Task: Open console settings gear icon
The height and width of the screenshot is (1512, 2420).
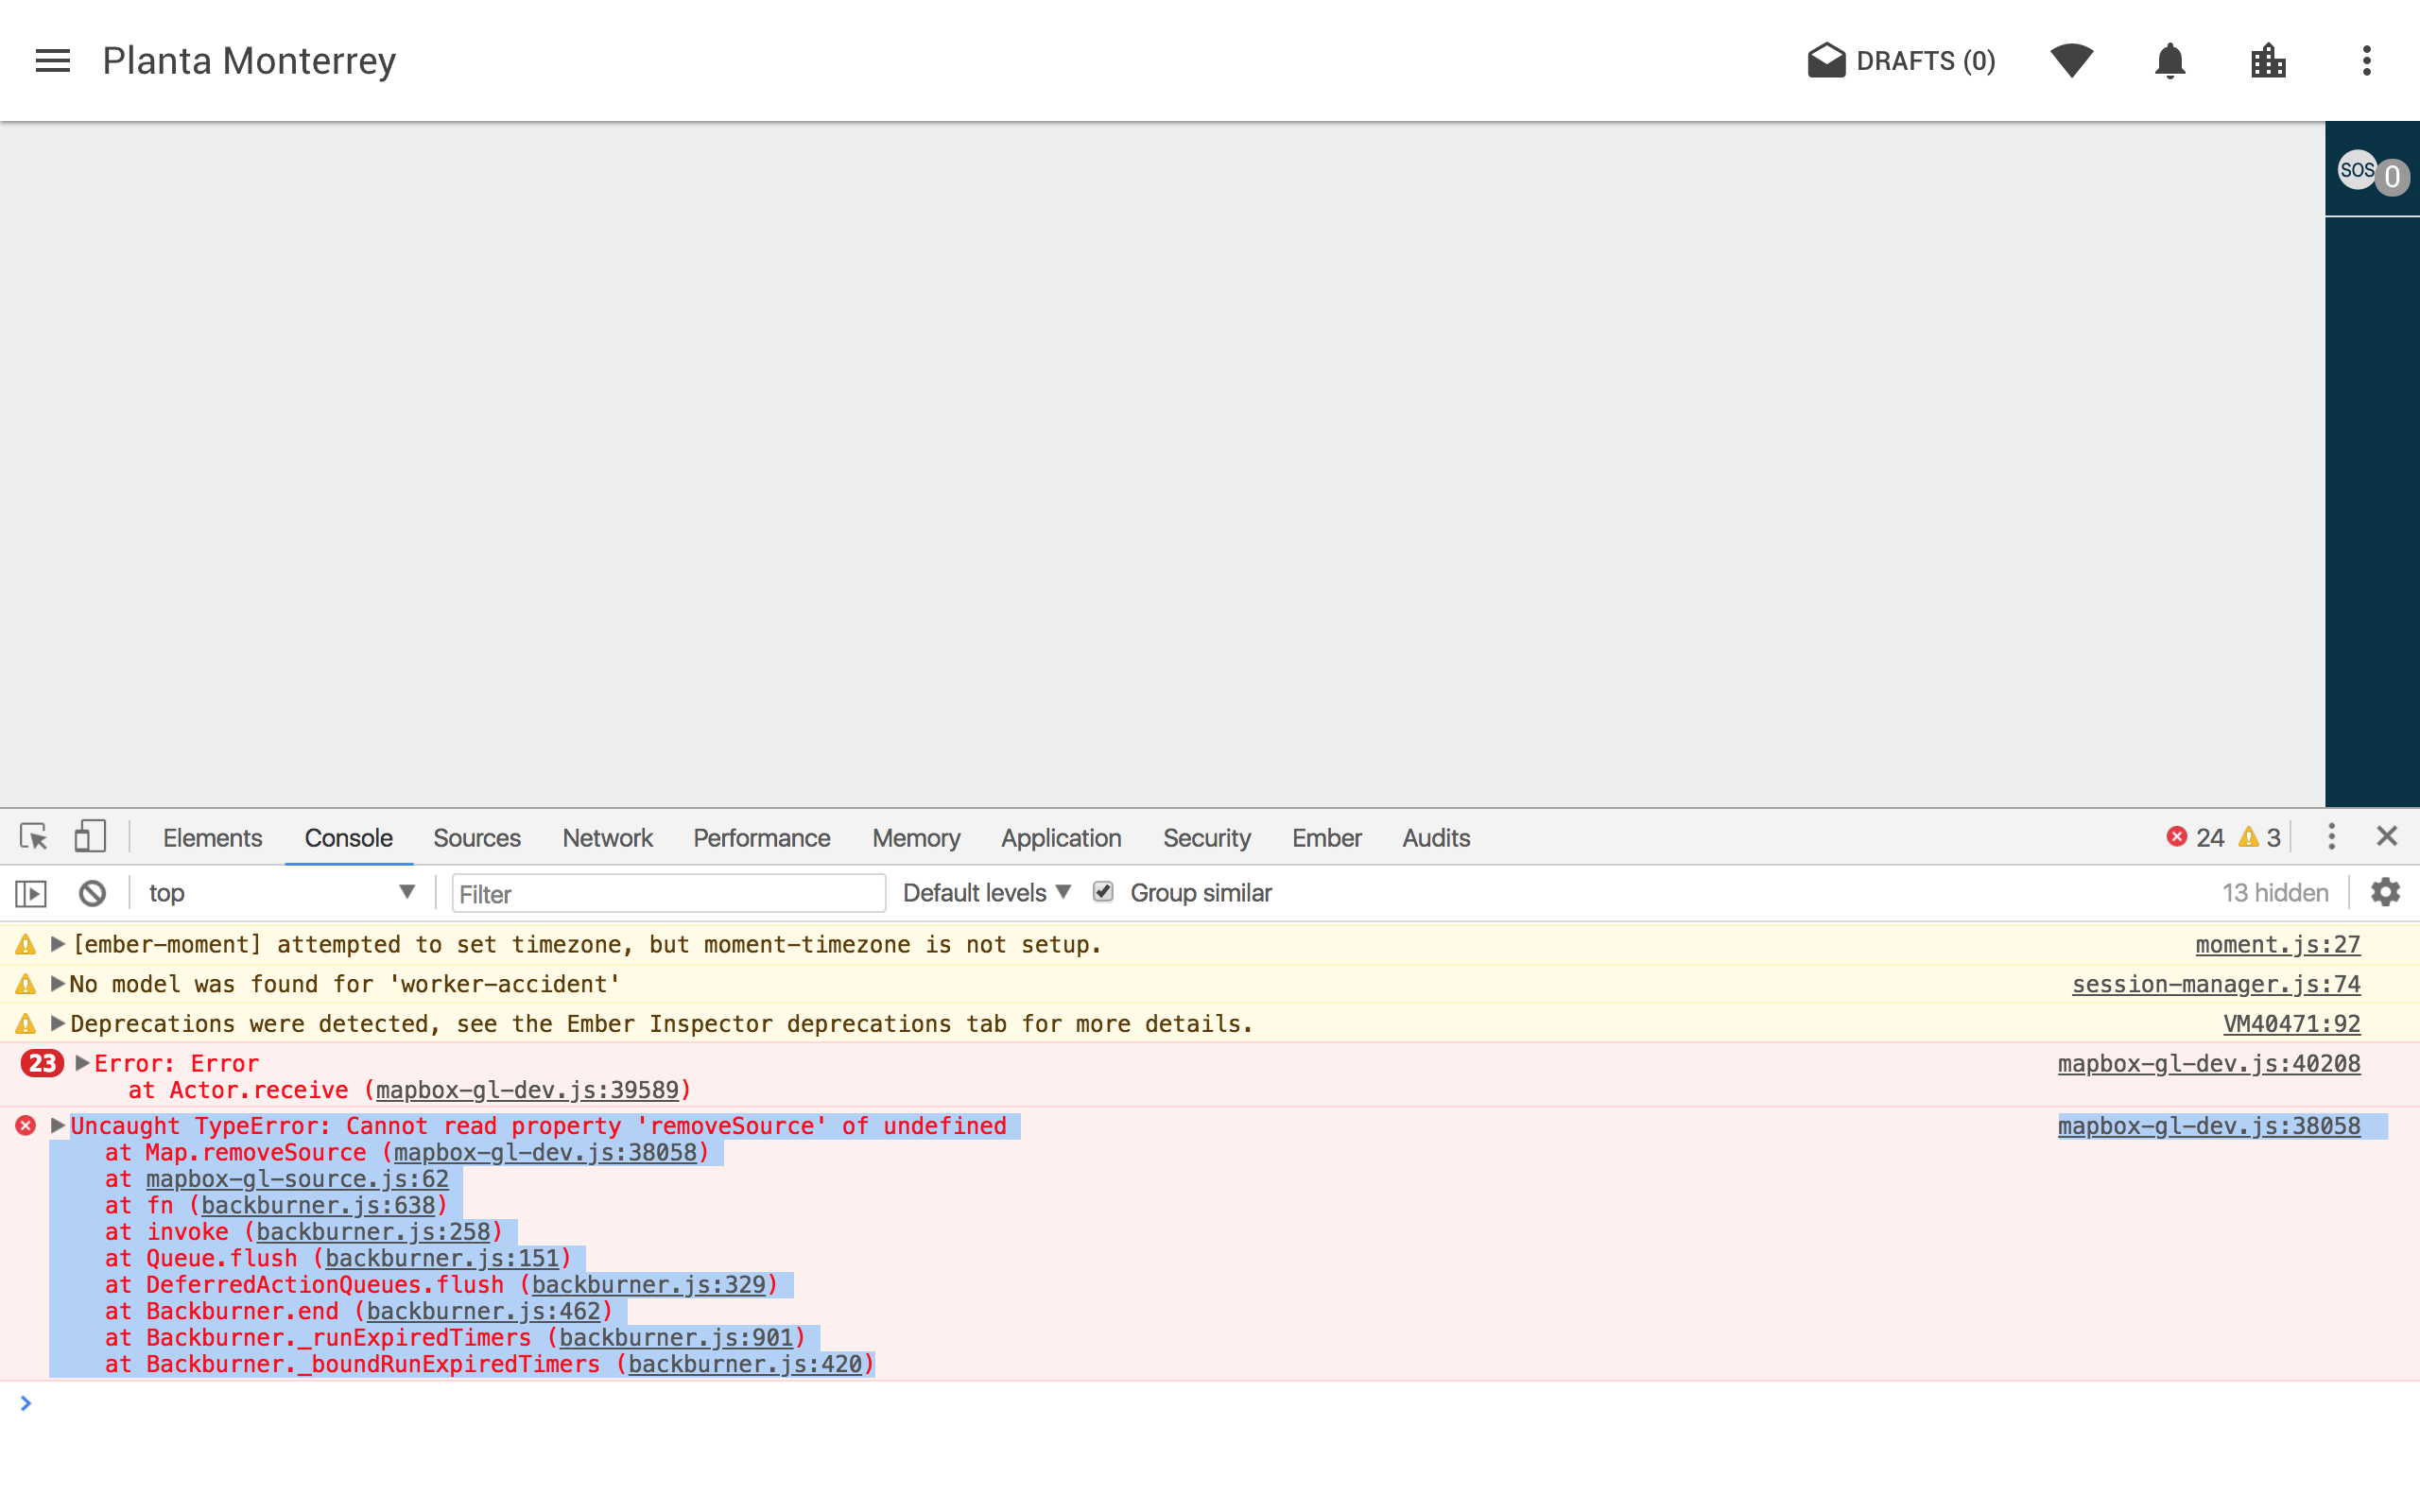Action: (2385, 893)
